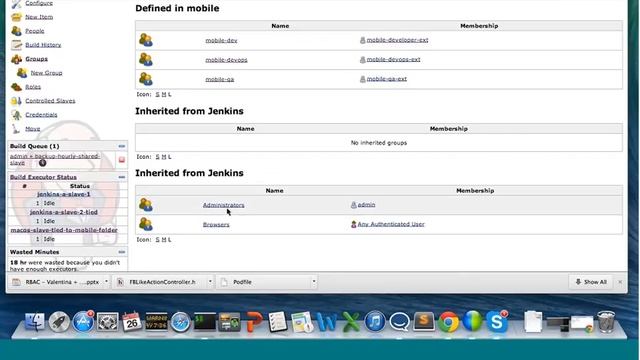Click the Build Executor Status heading link
The width and height of the screenshot is (640, 360).
[43, 177]
